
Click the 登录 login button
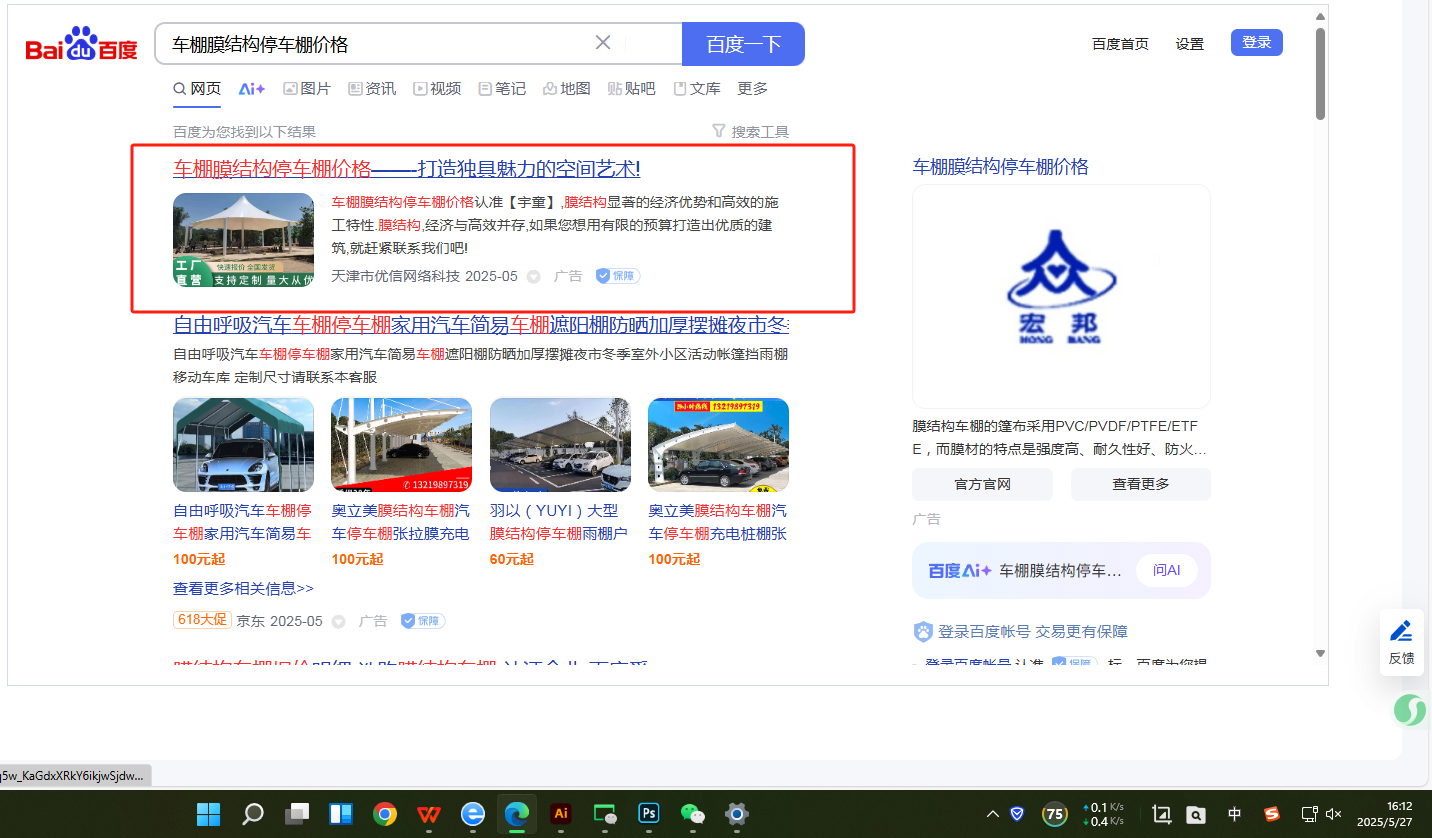[x=1256, y=42]
